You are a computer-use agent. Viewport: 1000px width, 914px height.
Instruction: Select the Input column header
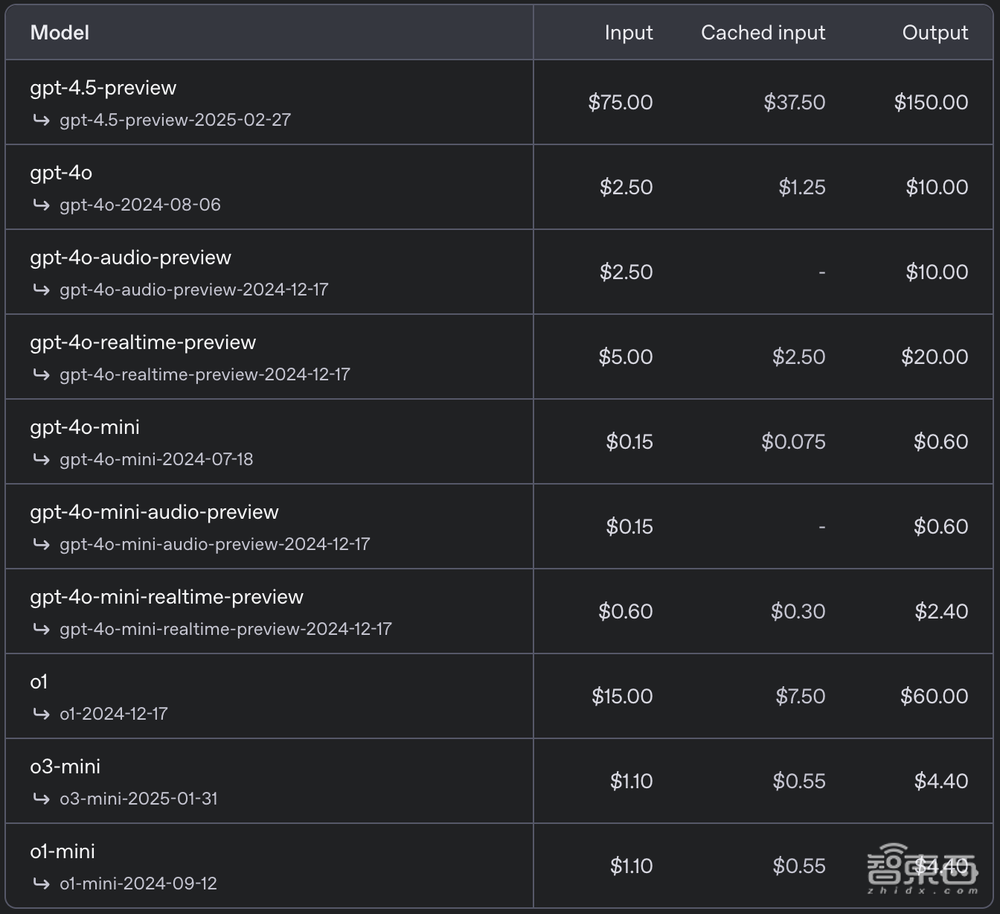(628, 33)
